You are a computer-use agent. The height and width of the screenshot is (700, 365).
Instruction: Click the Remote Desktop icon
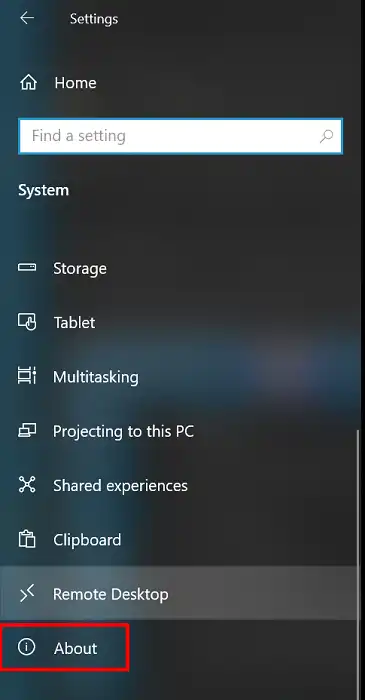pyautogui.click(x=27, y=594)
